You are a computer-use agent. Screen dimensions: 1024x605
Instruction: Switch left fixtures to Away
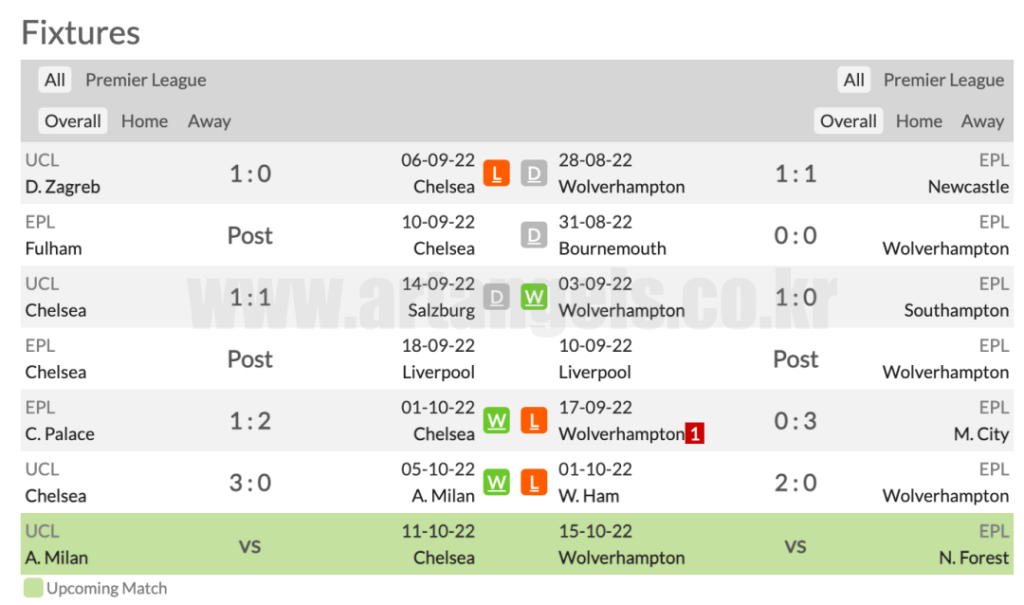pos(209,121)
